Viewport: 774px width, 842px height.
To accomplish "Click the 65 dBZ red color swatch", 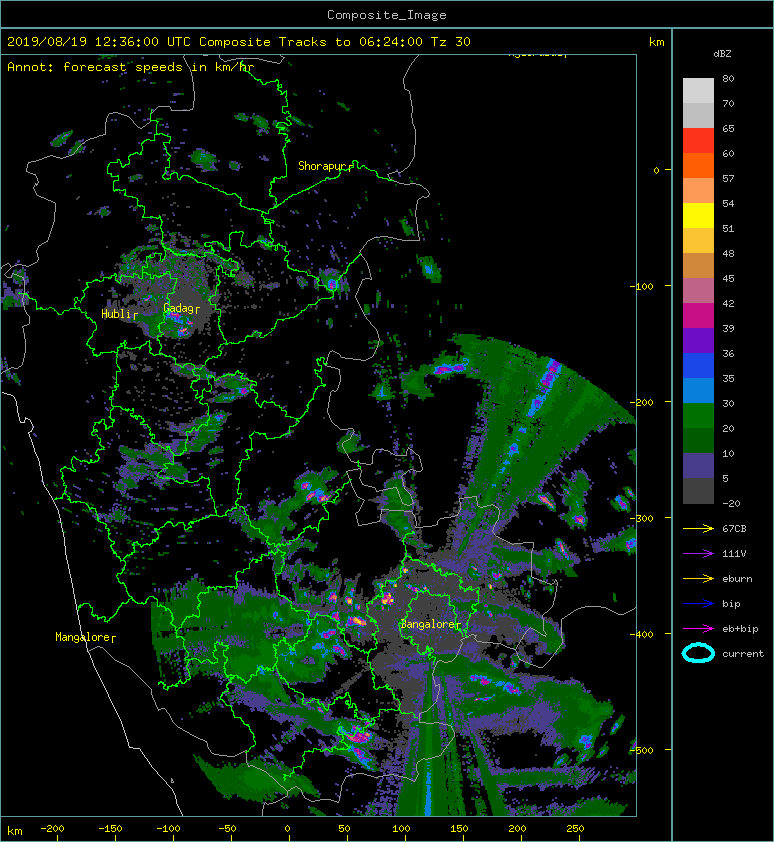I will click(698, 140).
